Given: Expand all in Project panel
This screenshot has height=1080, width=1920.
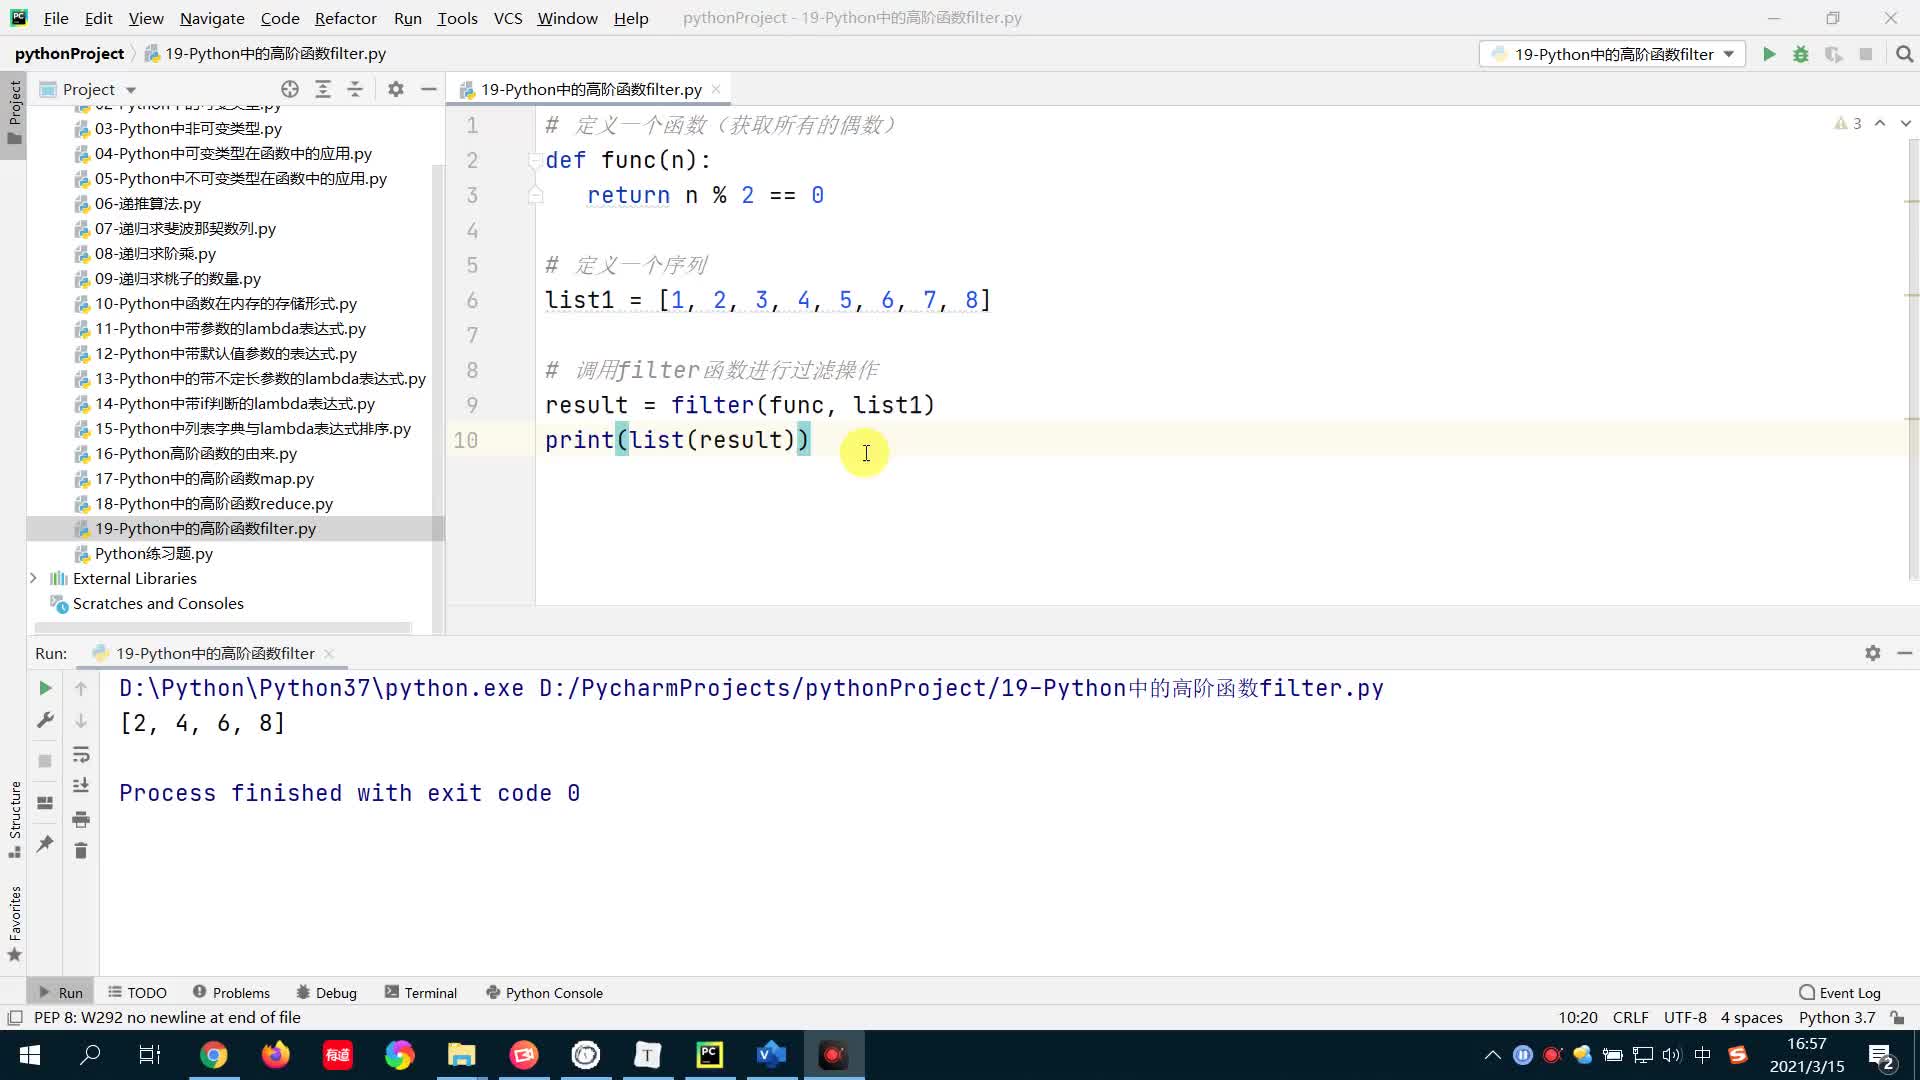Looking at the screenshot, I should [x=323, y=89].
